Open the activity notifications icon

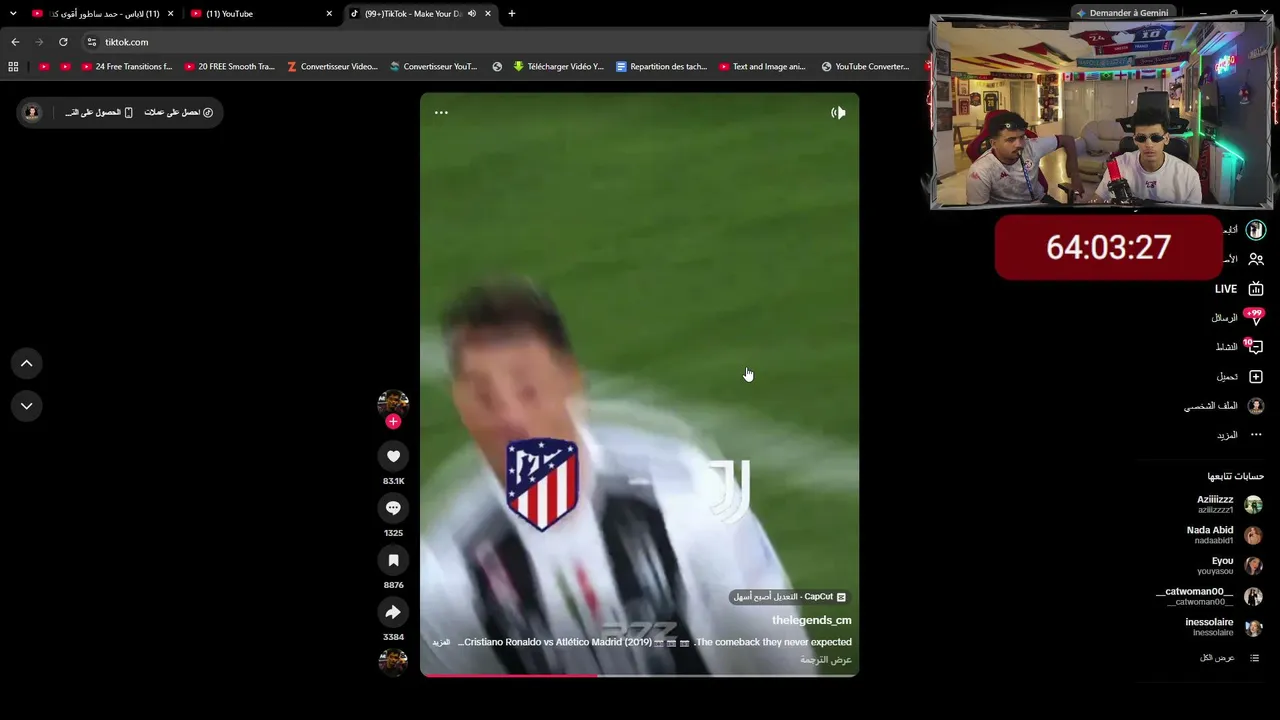1240,347
